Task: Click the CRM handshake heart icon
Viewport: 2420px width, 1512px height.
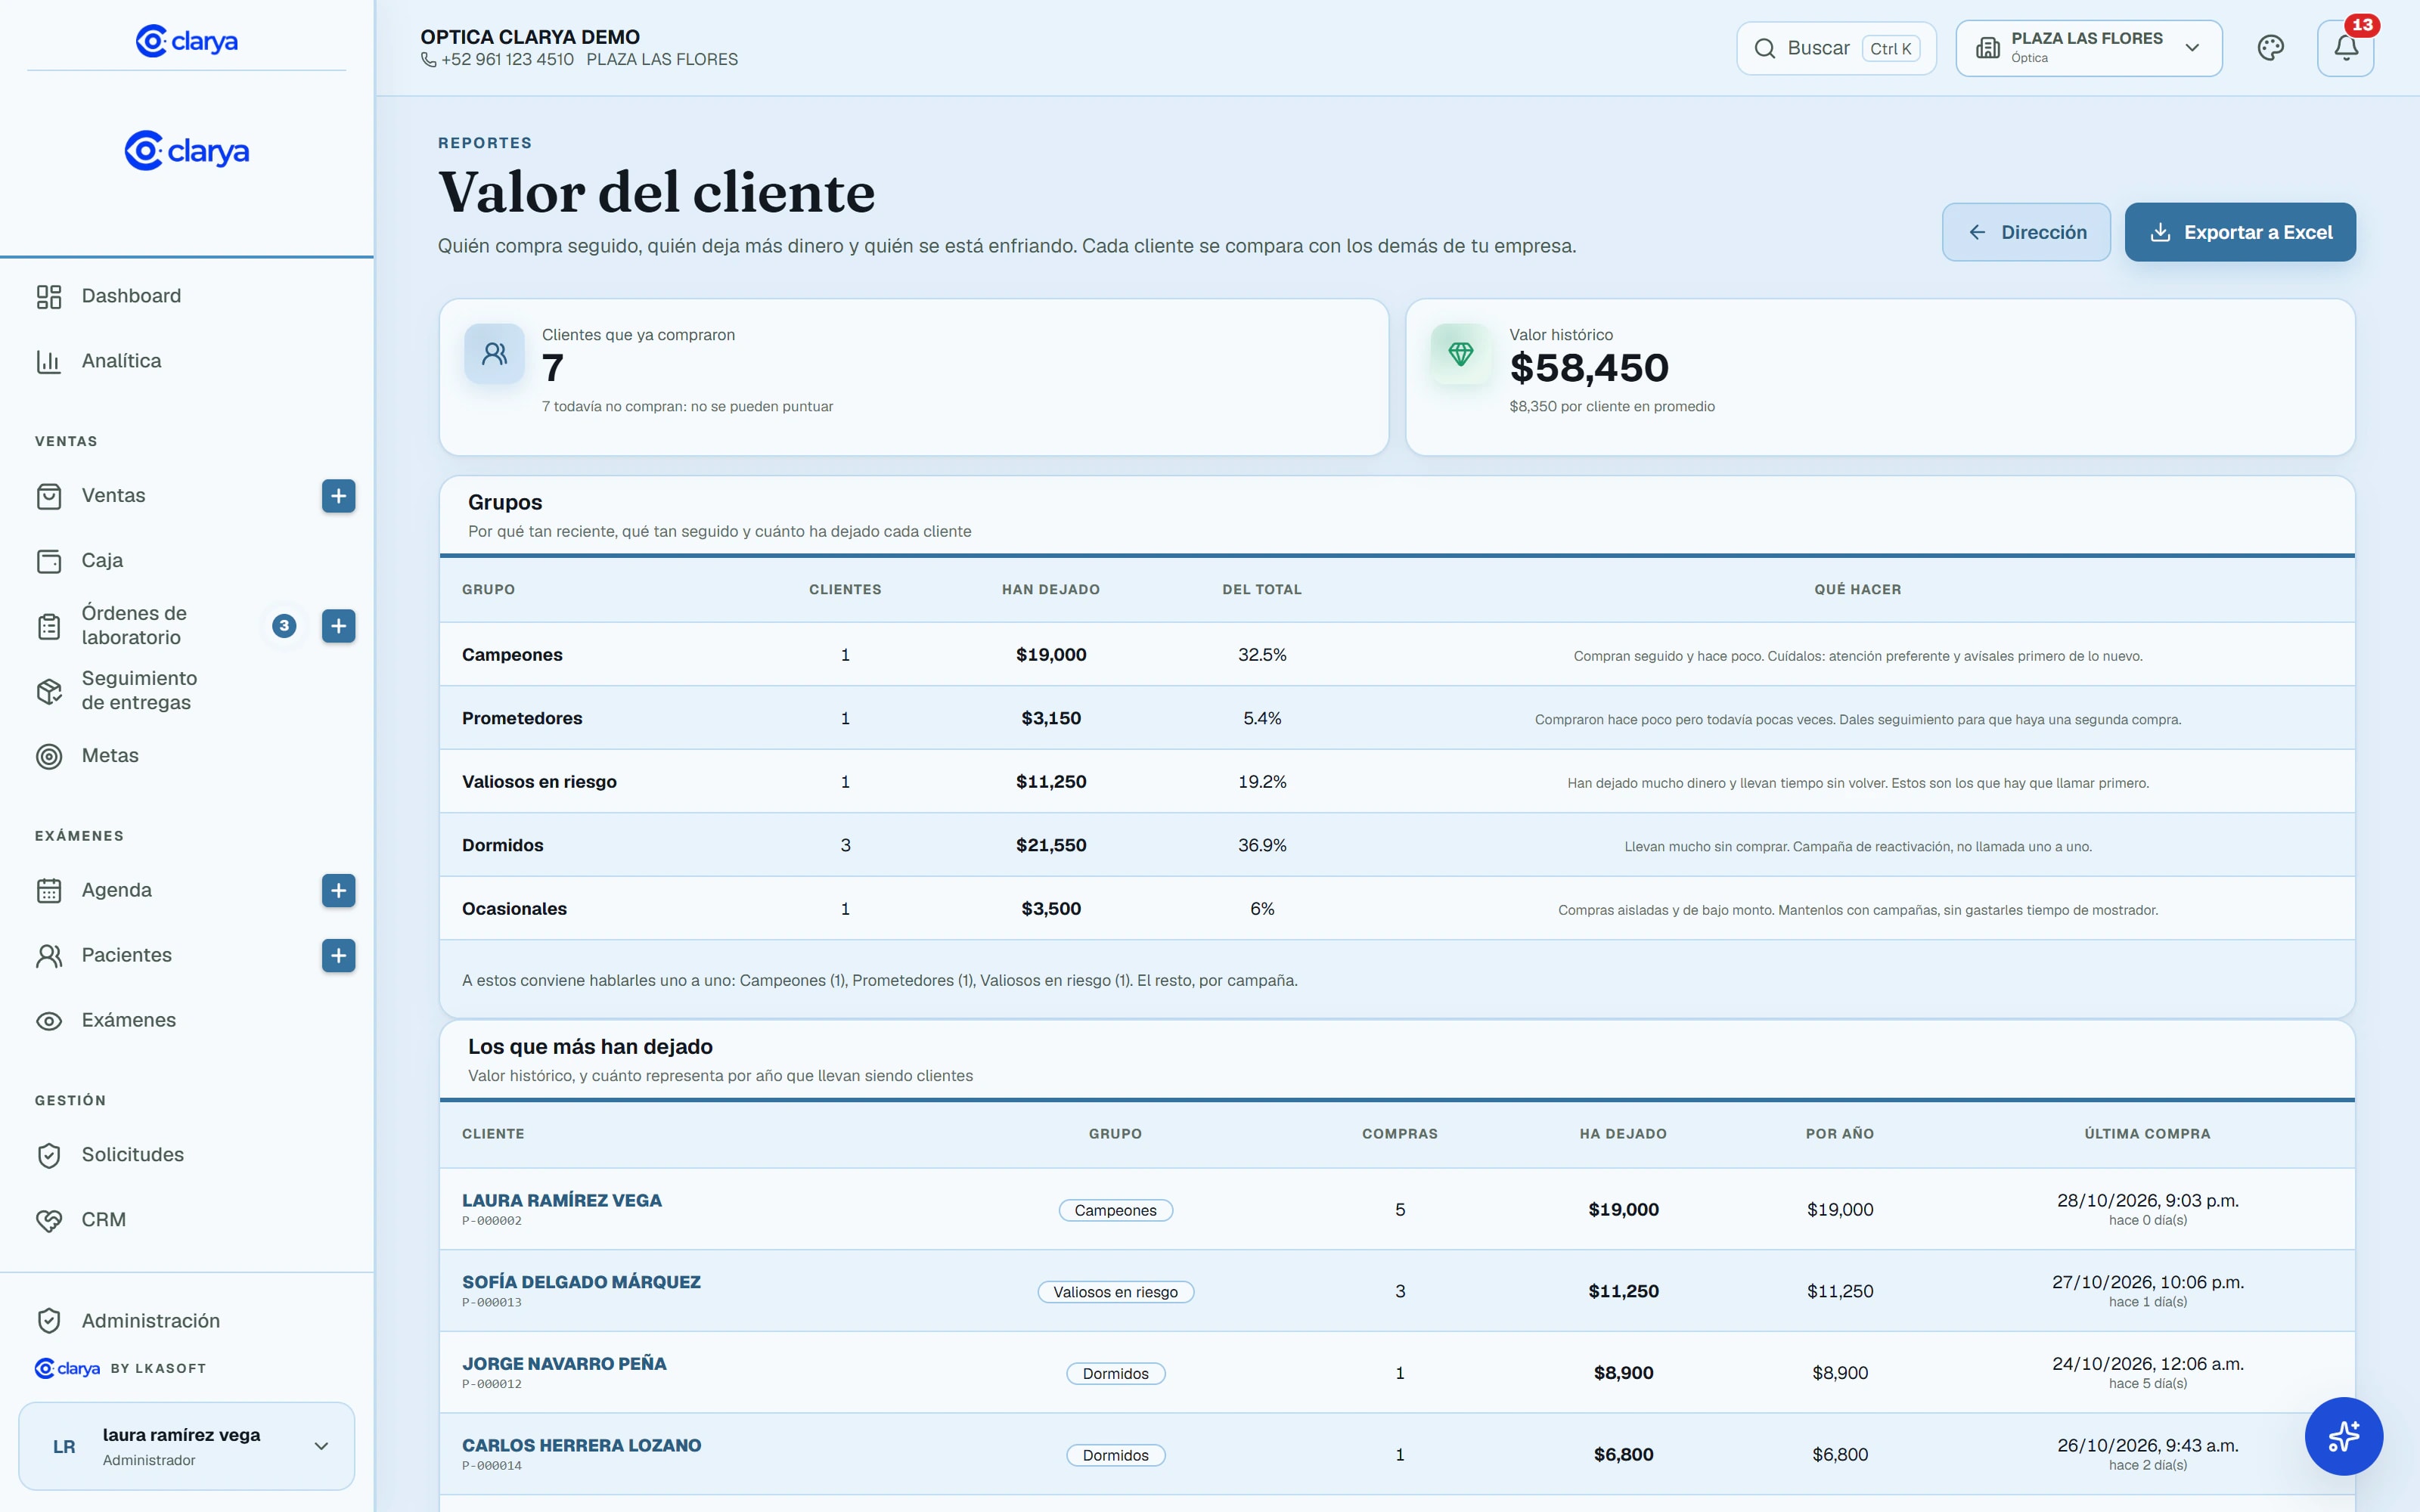Action: click(49, 1220)
